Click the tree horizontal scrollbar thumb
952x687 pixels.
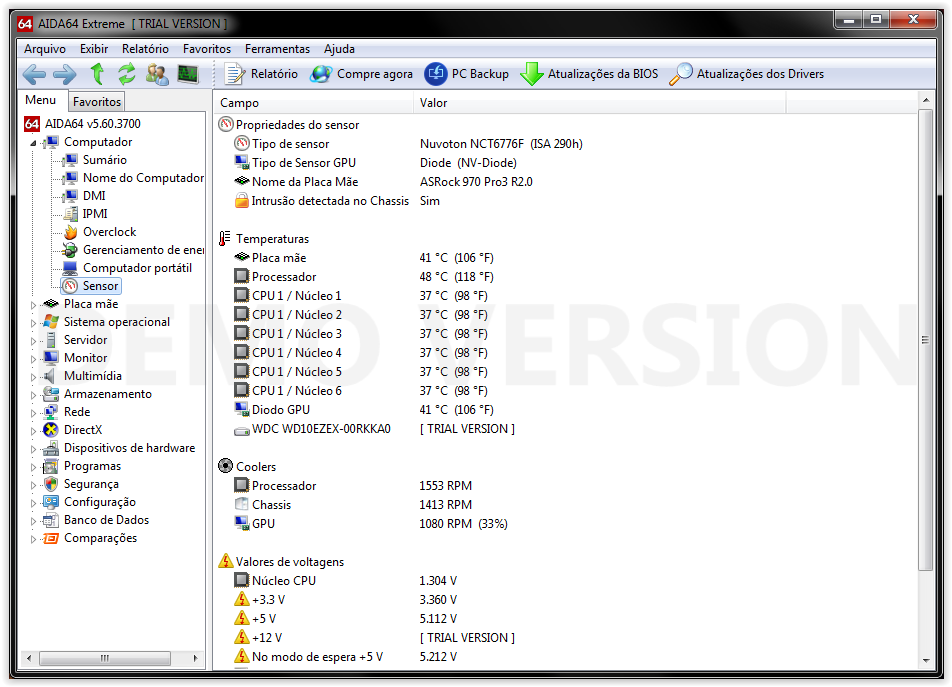105,658
